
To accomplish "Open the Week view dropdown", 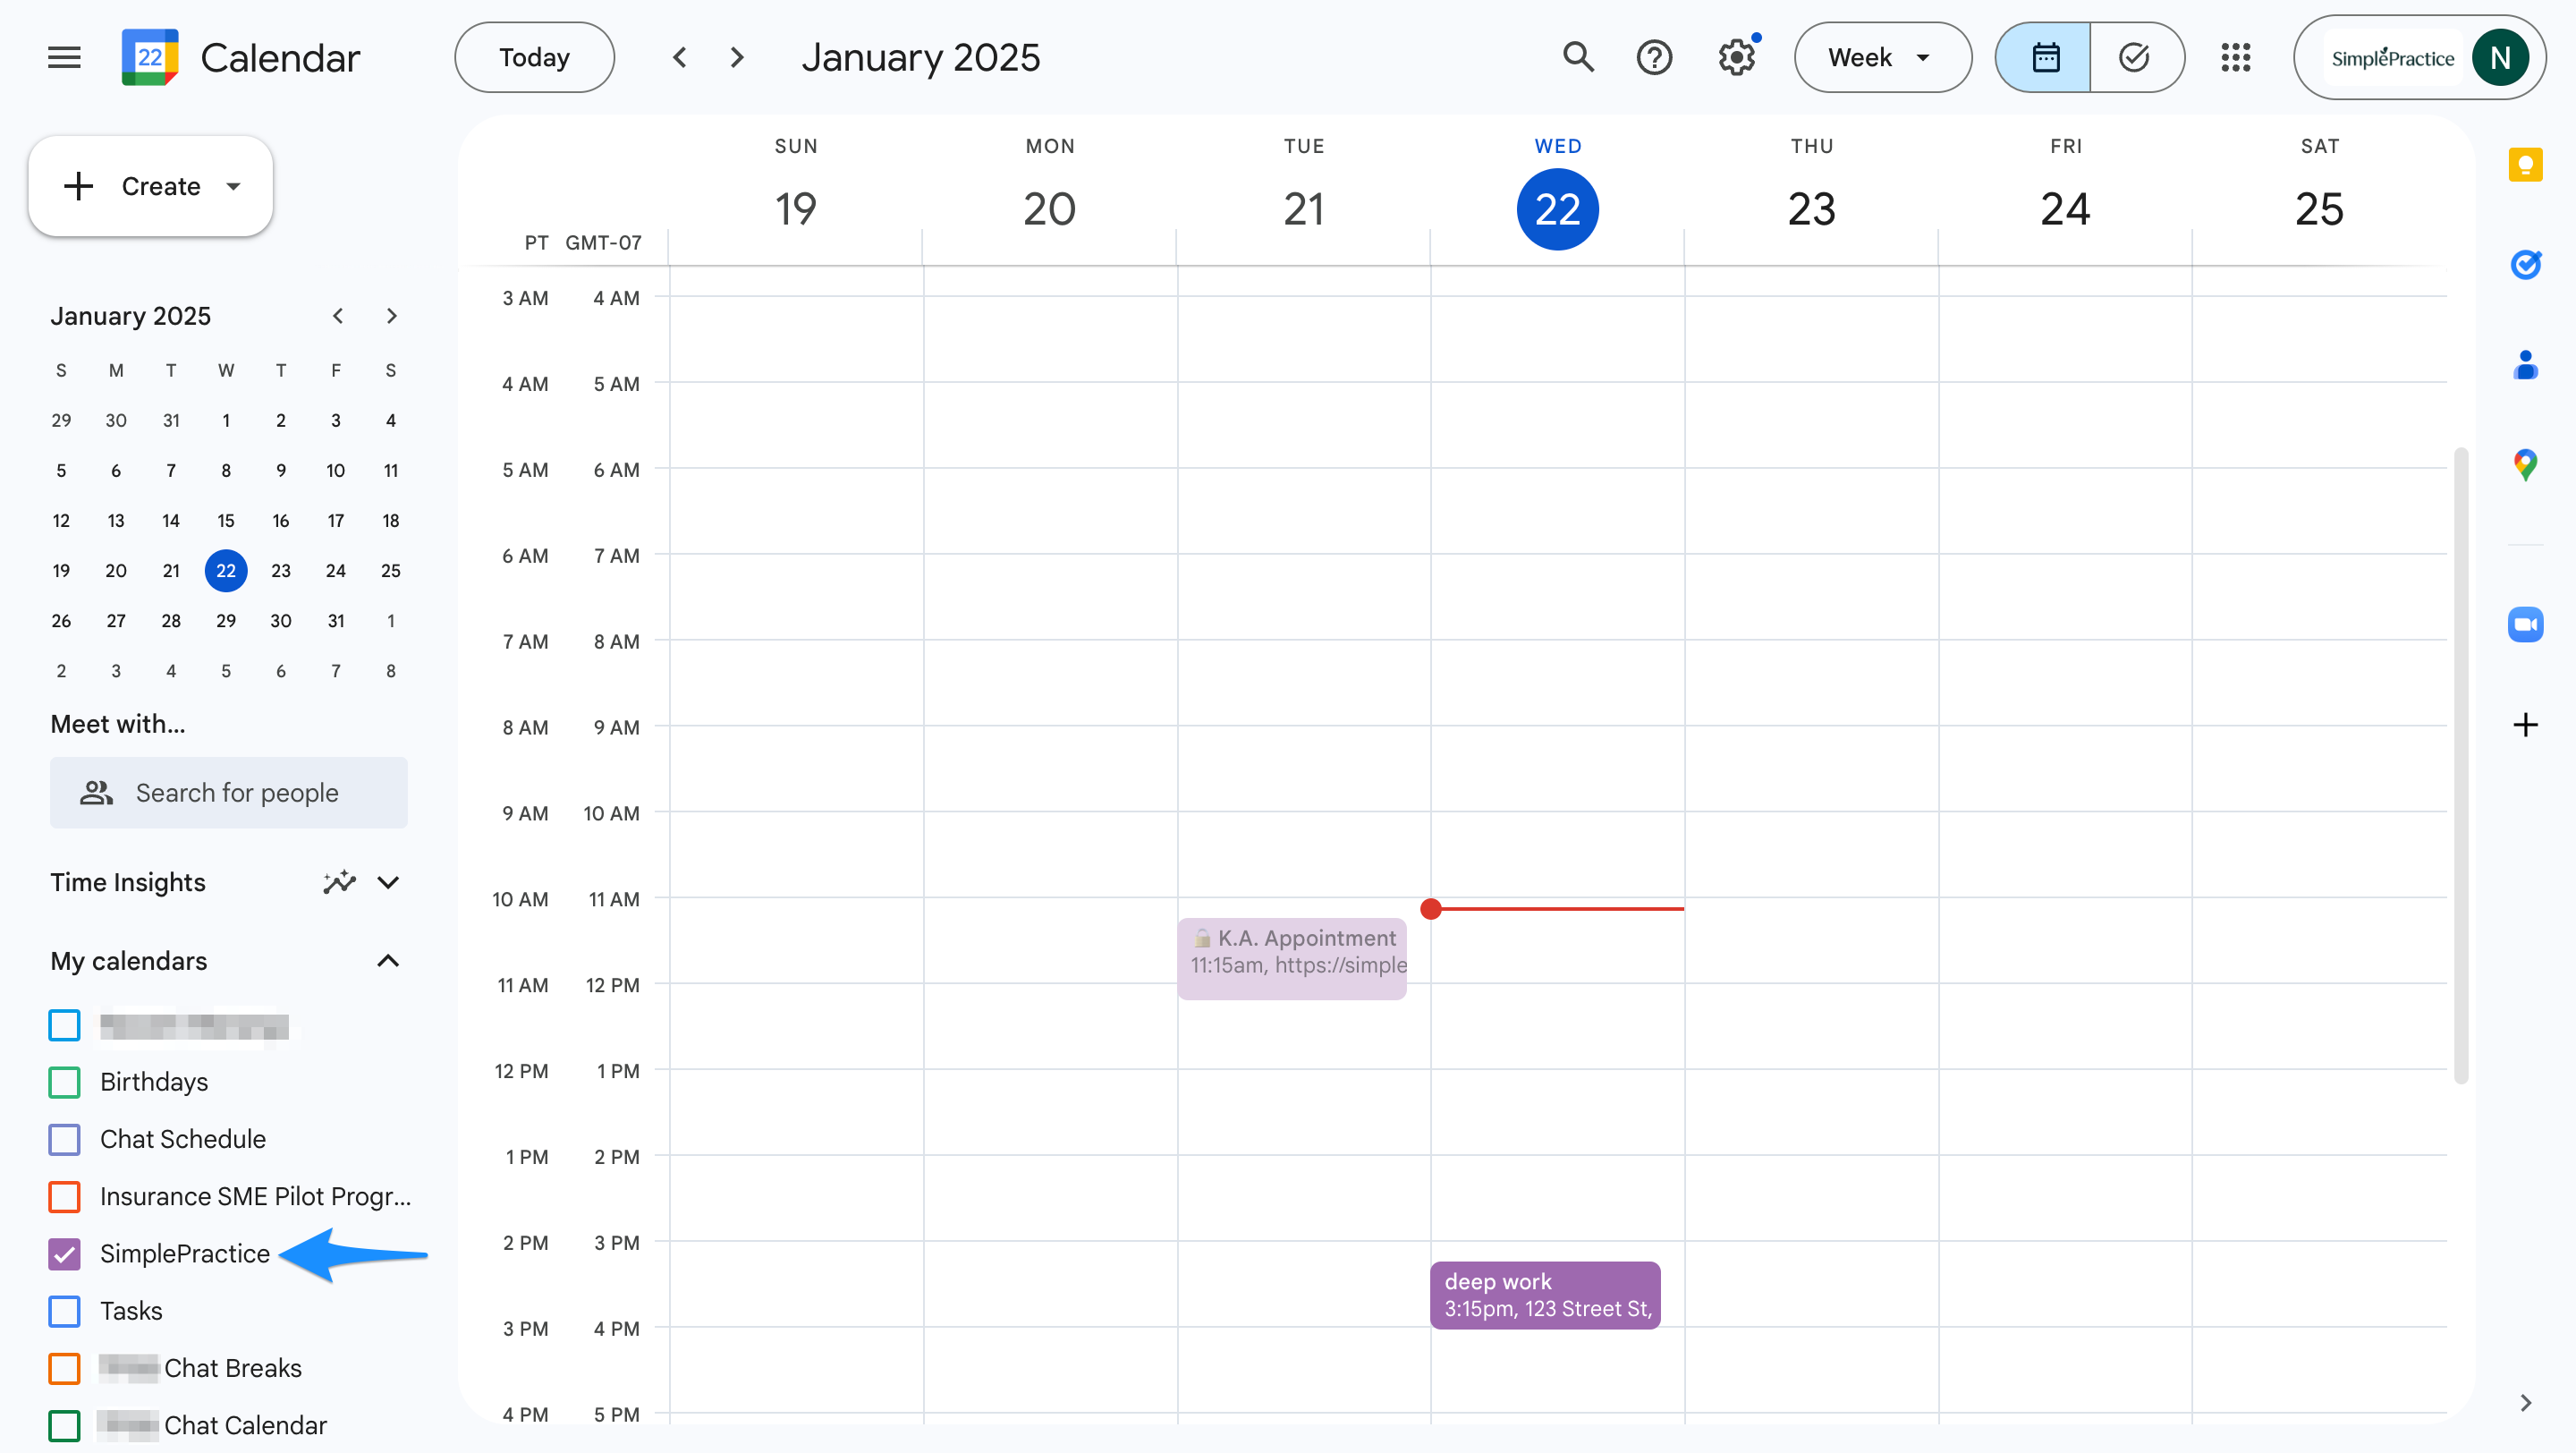I will point(1881,57).
